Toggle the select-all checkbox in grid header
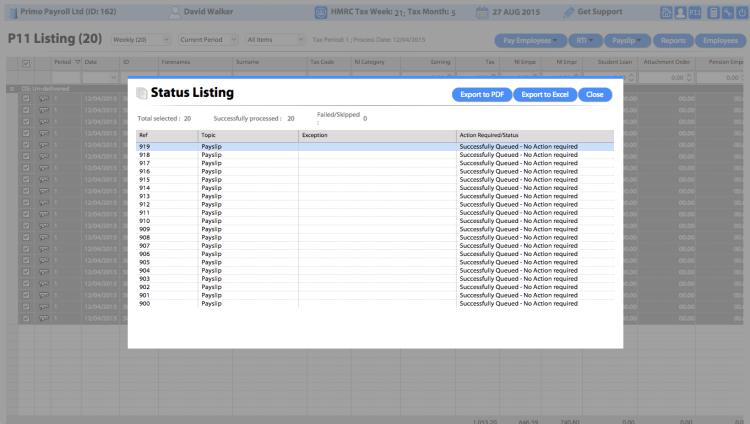The image size is (750, 424). pyautogui.click(x=26, y=63)
